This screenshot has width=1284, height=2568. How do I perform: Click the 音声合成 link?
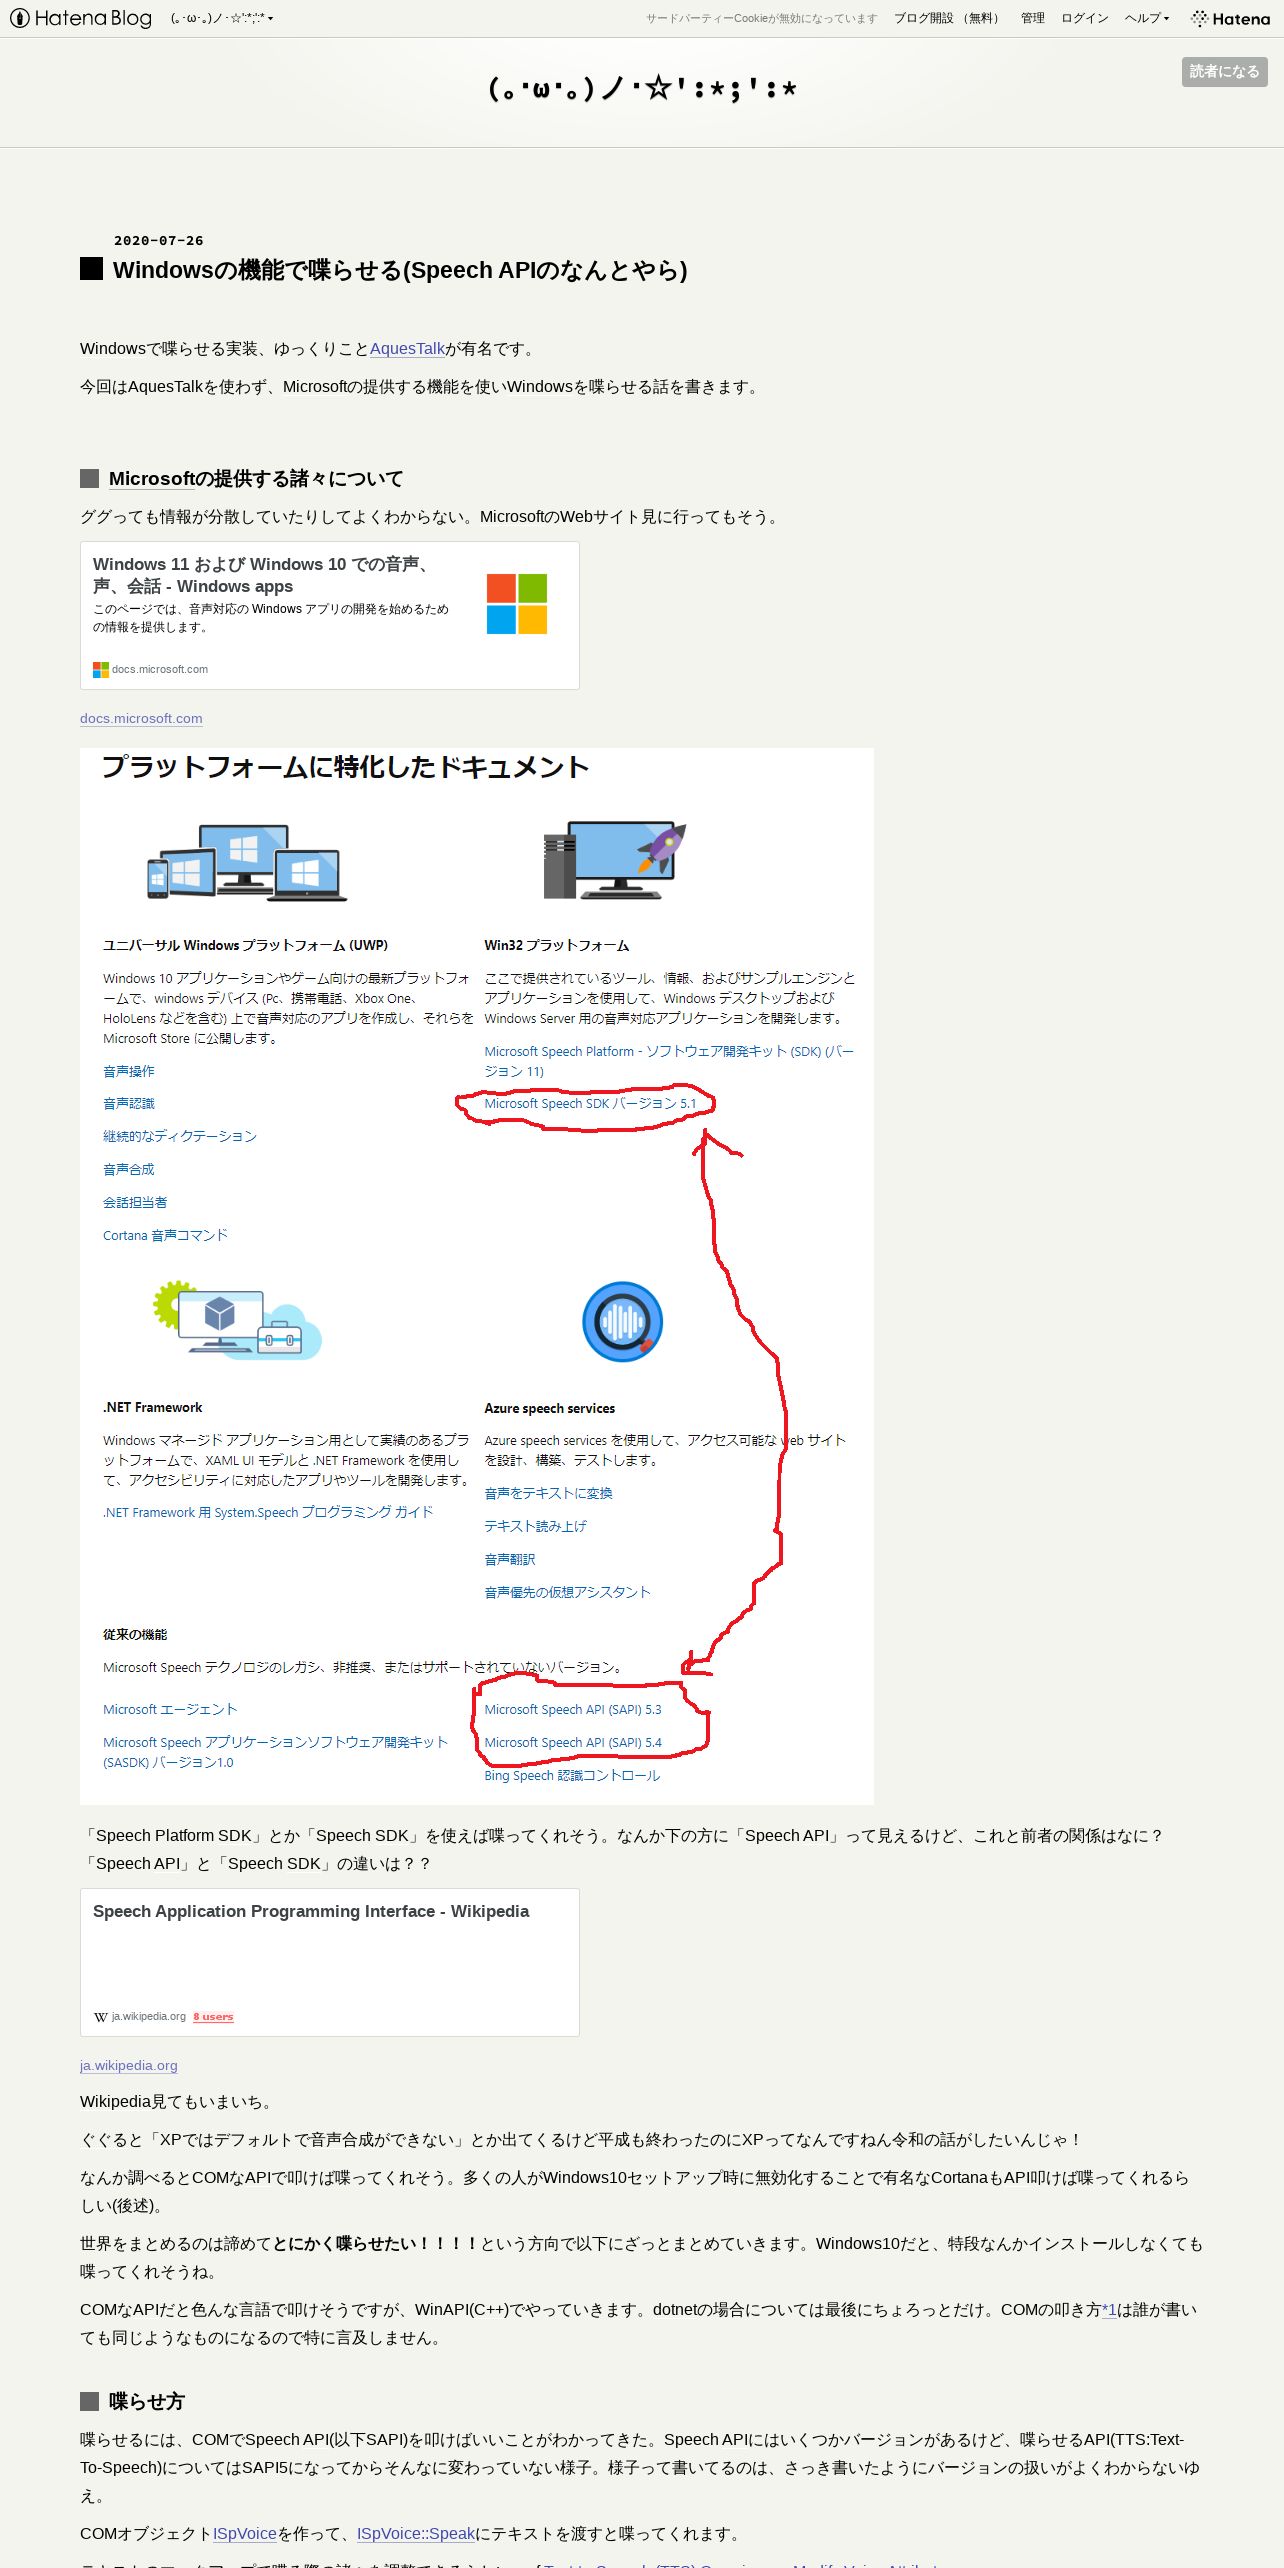[x=129, y=1169]
